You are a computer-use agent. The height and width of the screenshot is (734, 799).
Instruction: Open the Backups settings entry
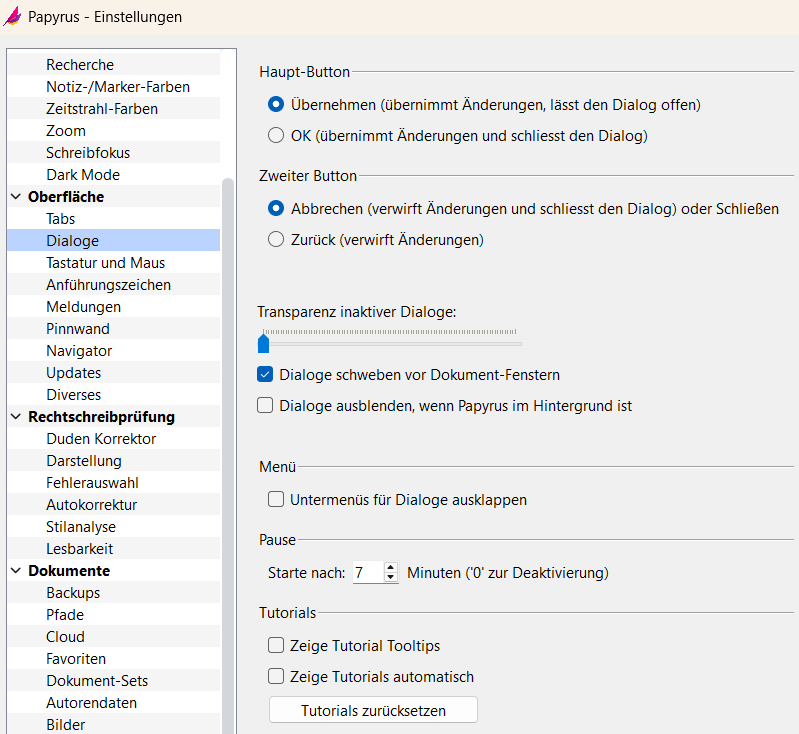(73, 593)
